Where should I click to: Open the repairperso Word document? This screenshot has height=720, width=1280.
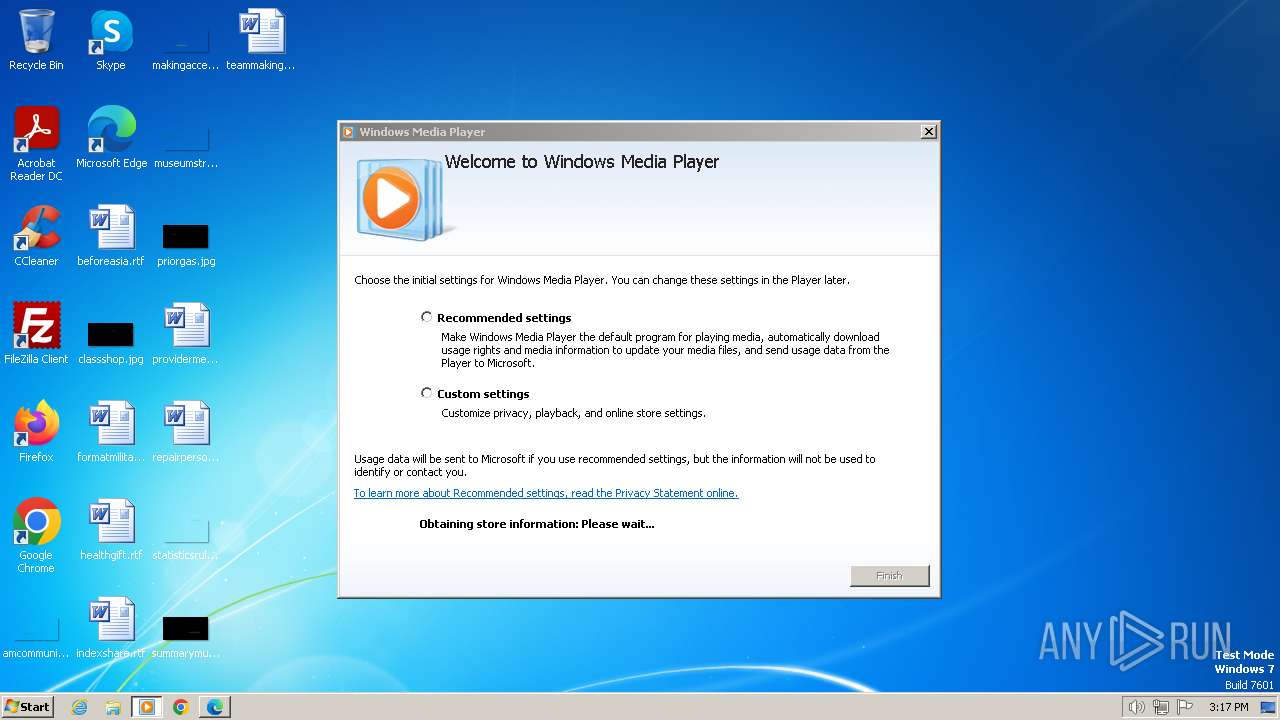(x=186, y=432)
